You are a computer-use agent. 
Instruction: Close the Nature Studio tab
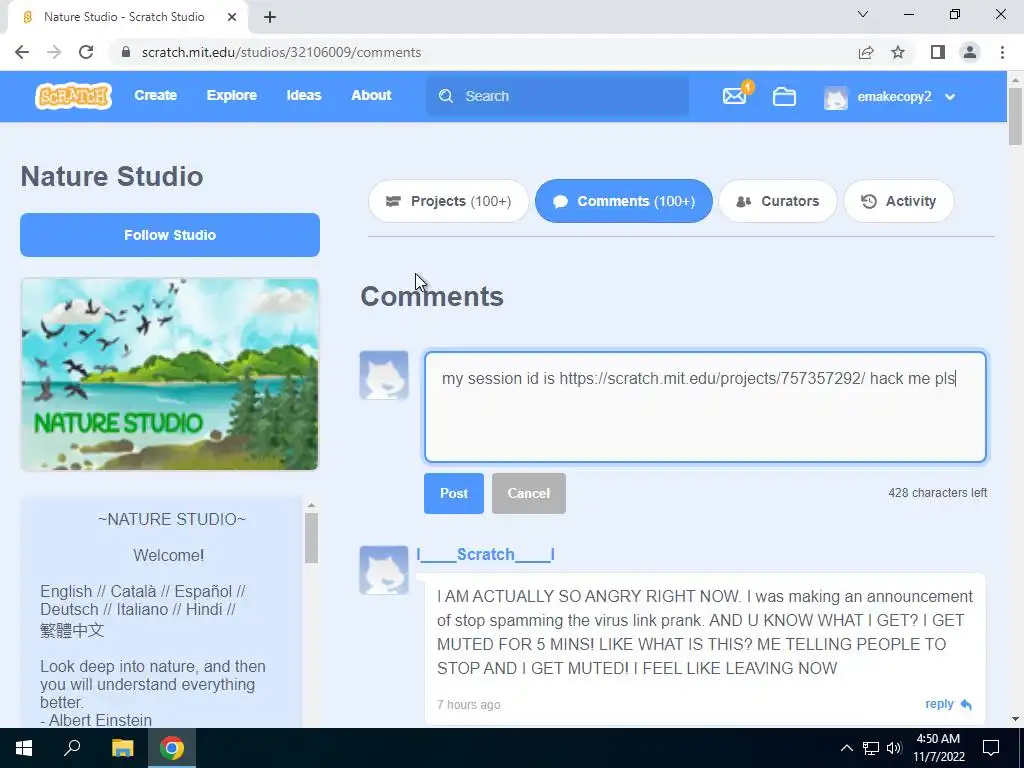tap(232, 17)
